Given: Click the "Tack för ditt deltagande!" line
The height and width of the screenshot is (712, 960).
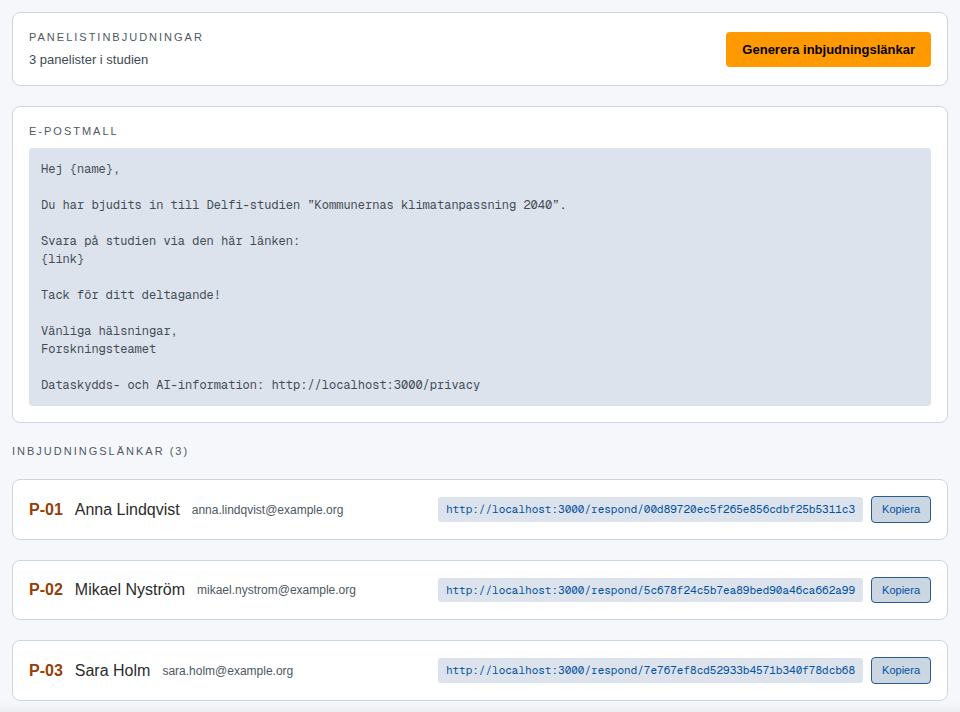Looking at the screenshot, I should click(x=130, y=295).
